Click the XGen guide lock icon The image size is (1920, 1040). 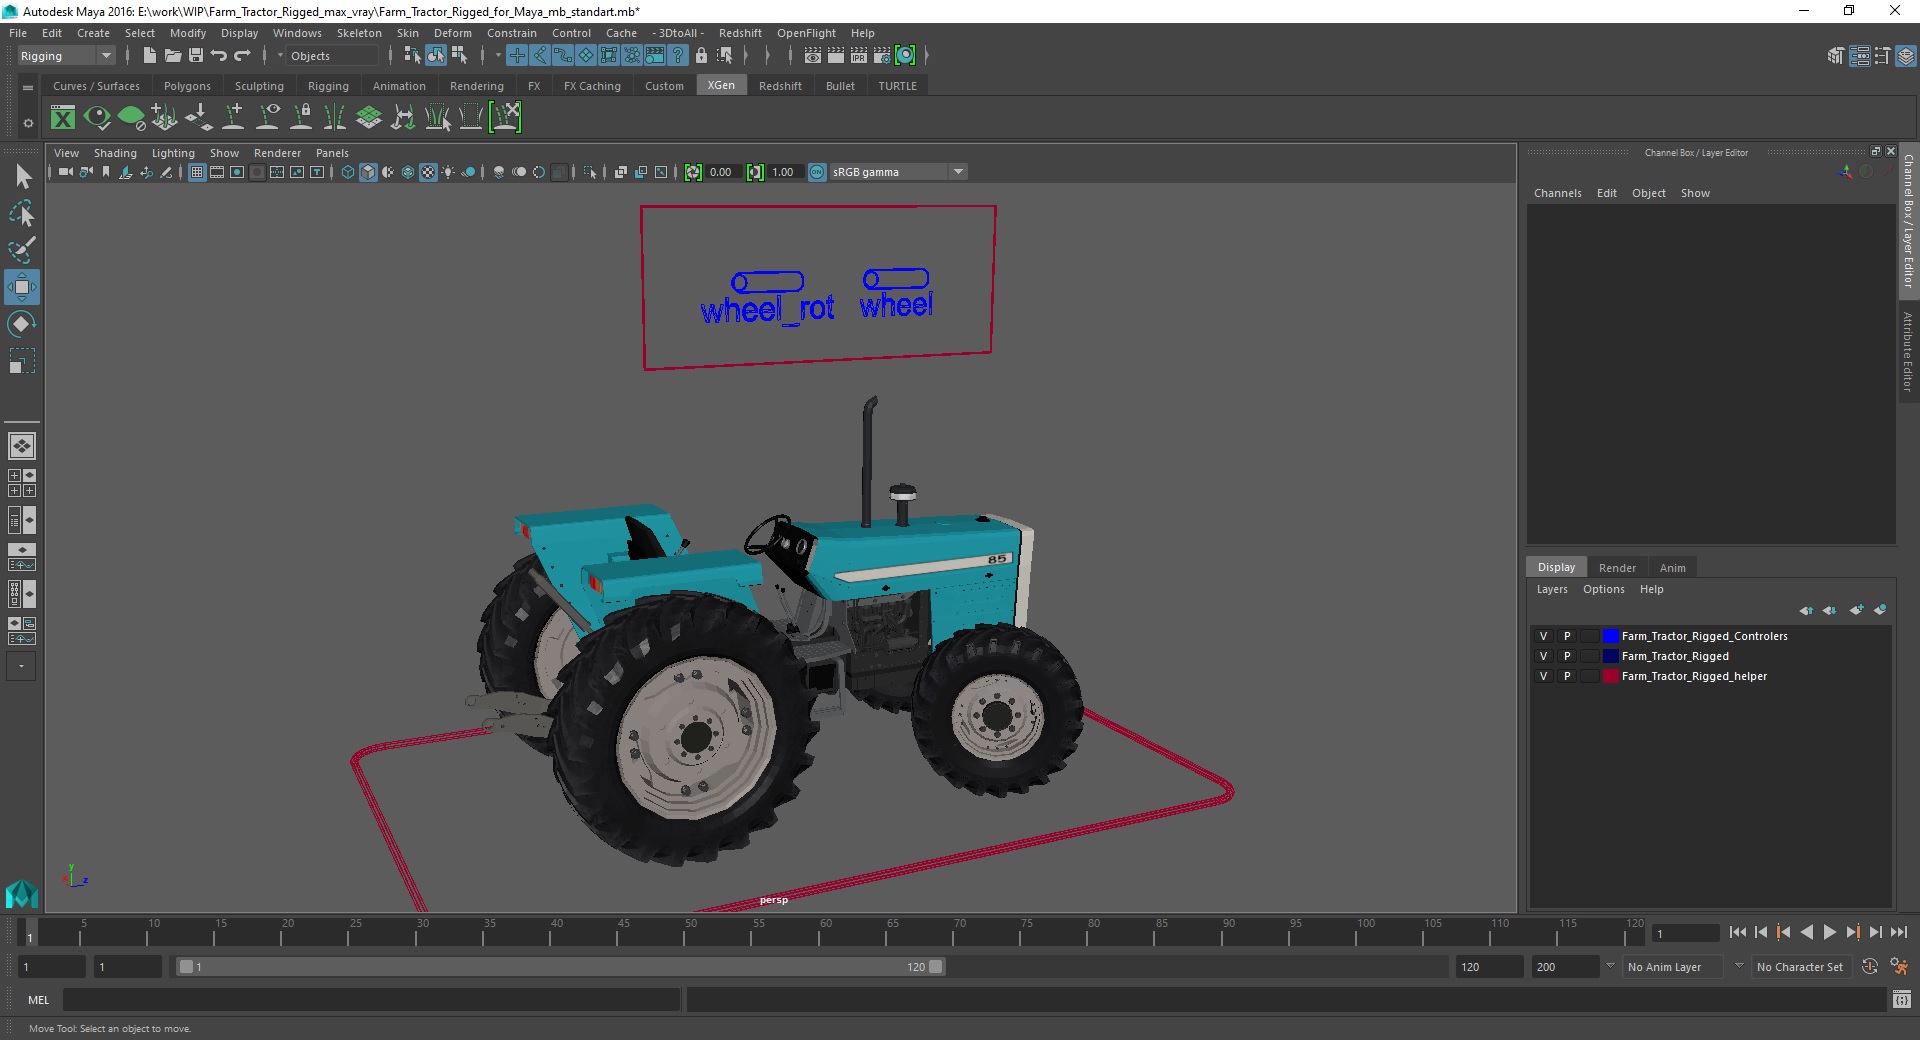301,118
